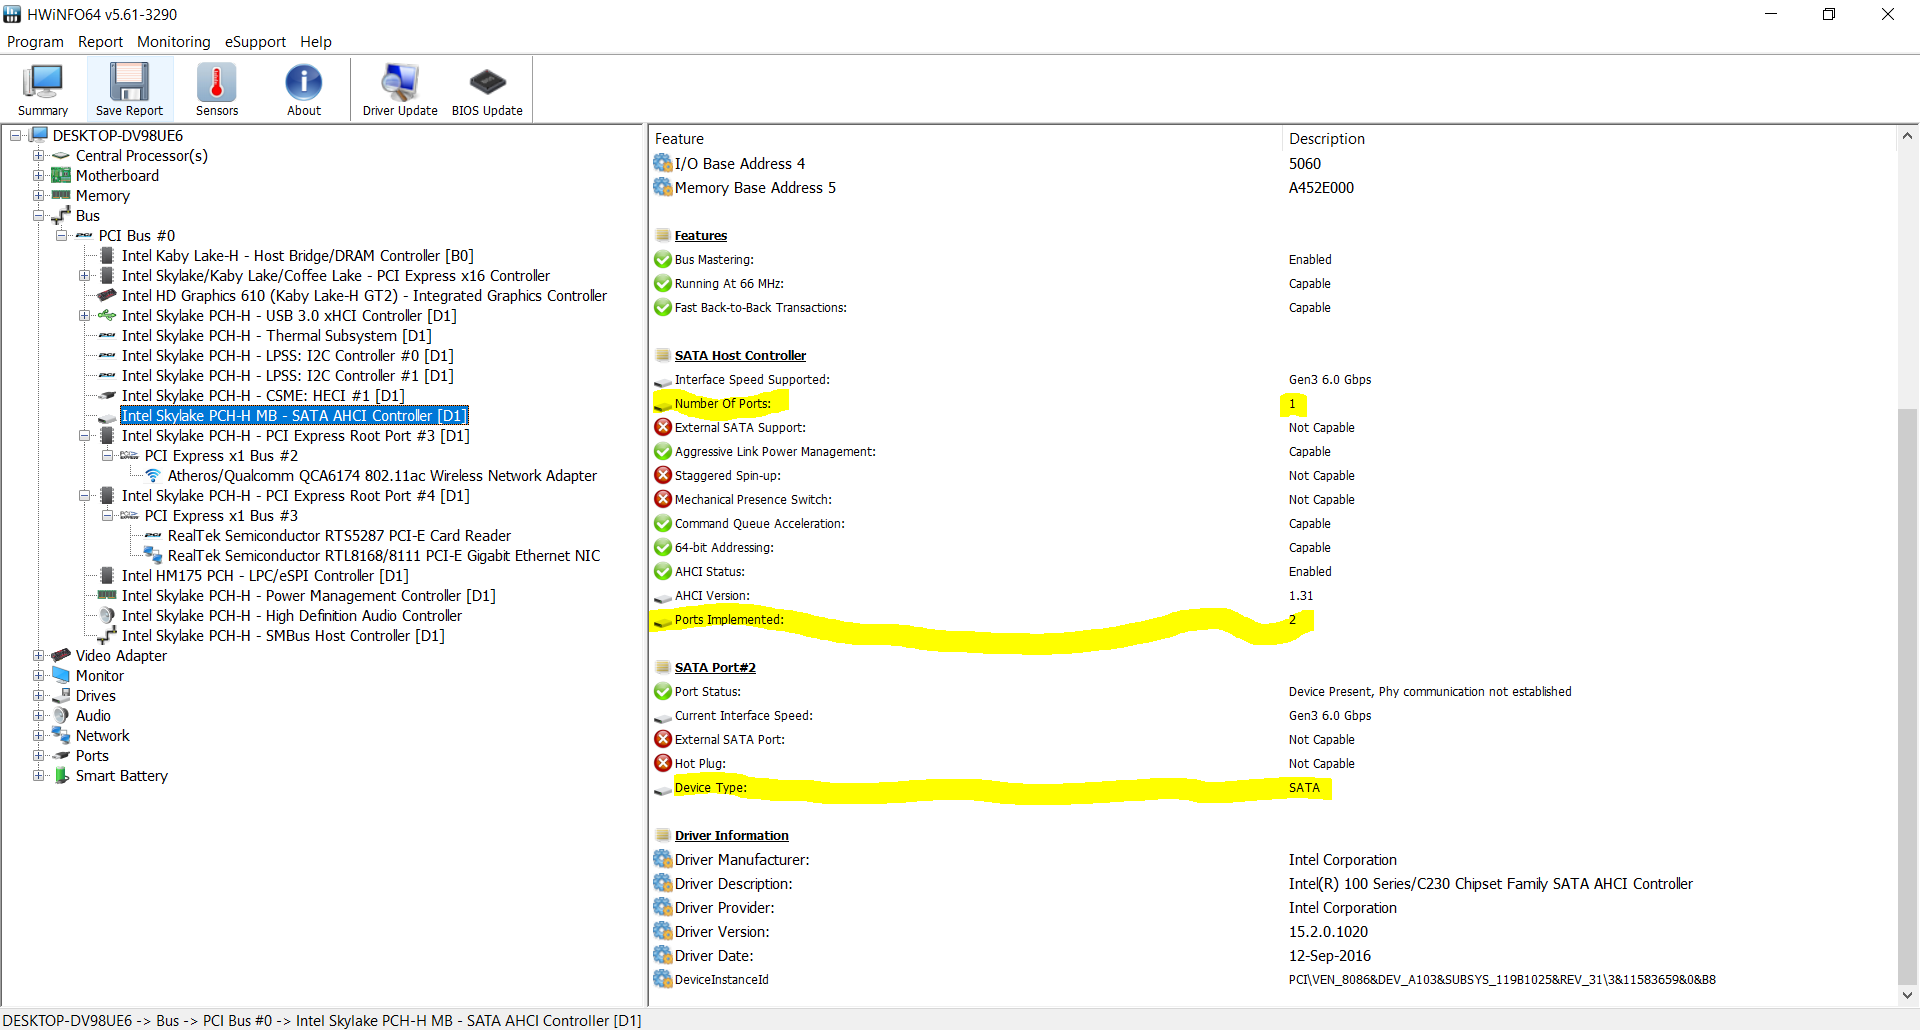
Task: Open the Monitoring menu
Action: pos(174,42)
